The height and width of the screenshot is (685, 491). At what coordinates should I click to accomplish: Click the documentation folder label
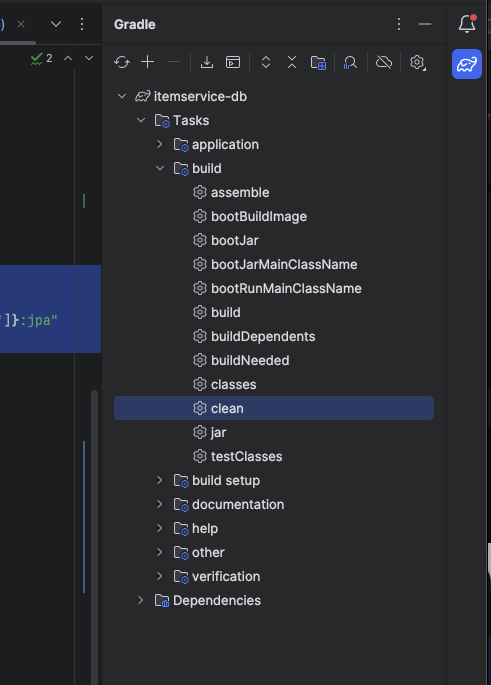coord(238,504)
